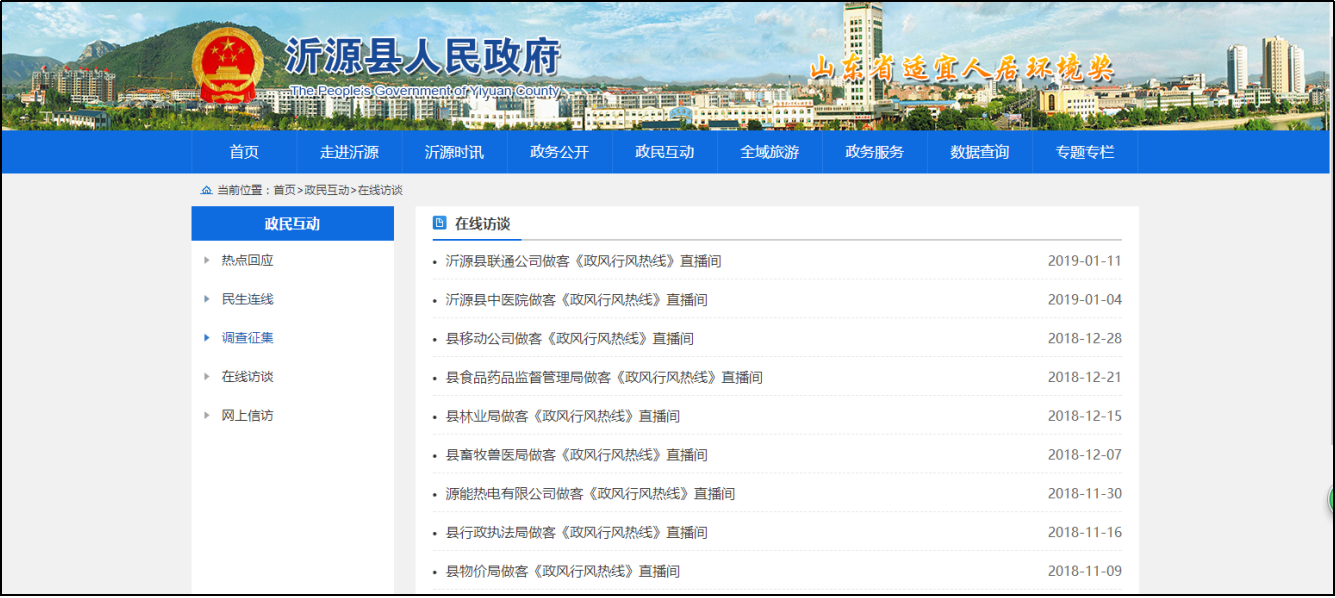Click the 政民互动 breadcrumb link
The image size is (1335, 598).
[x=327, y=190]
